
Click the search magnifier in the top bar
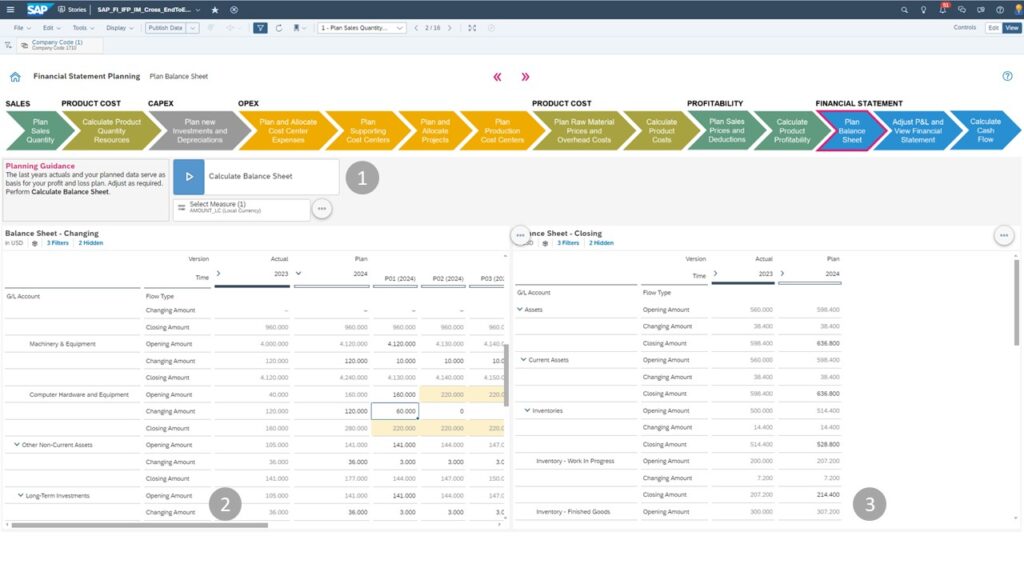point(906,9)
